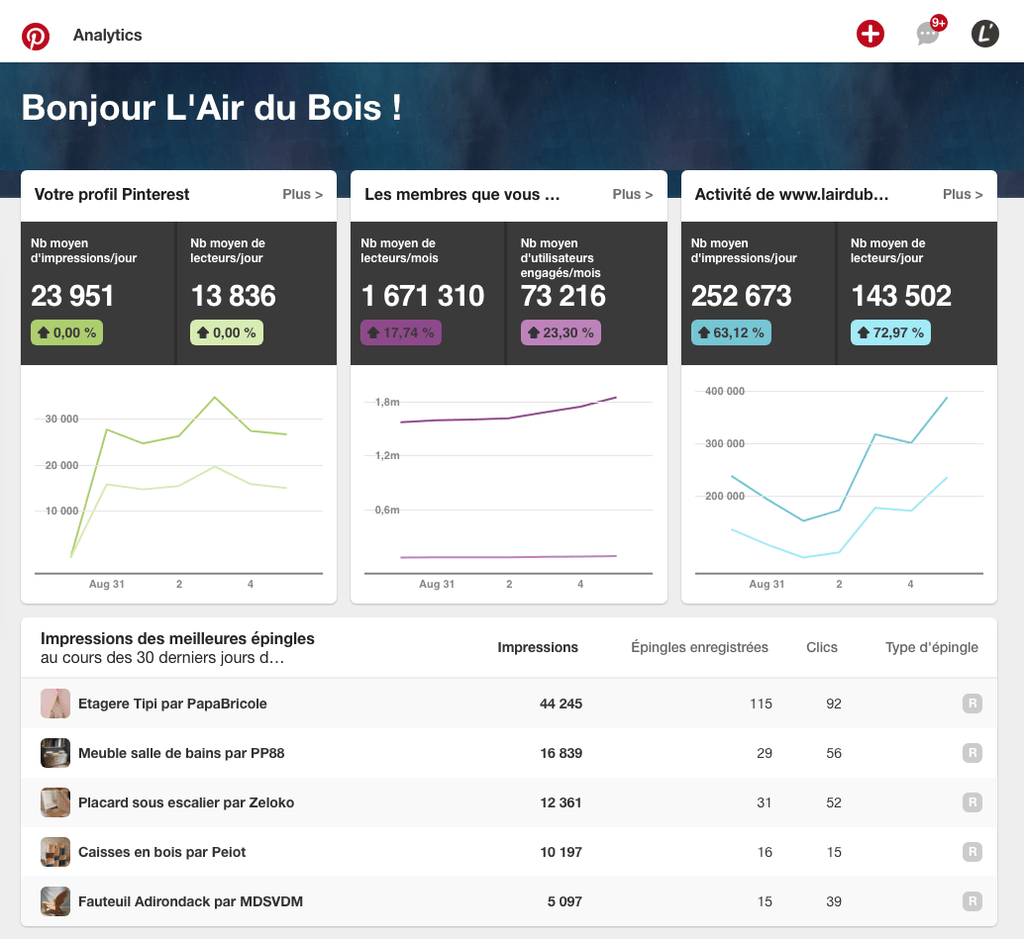Viewport: 1024px width, 939px height.
Task: Click the 16 839 impressions value
Action: click(561, 753)
